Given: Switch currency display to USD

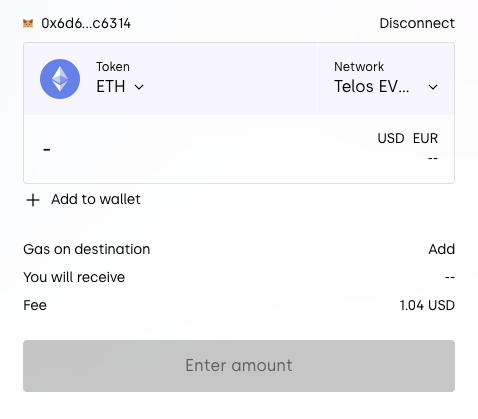Looking at the screenshot, I should (x=391, y=138).
